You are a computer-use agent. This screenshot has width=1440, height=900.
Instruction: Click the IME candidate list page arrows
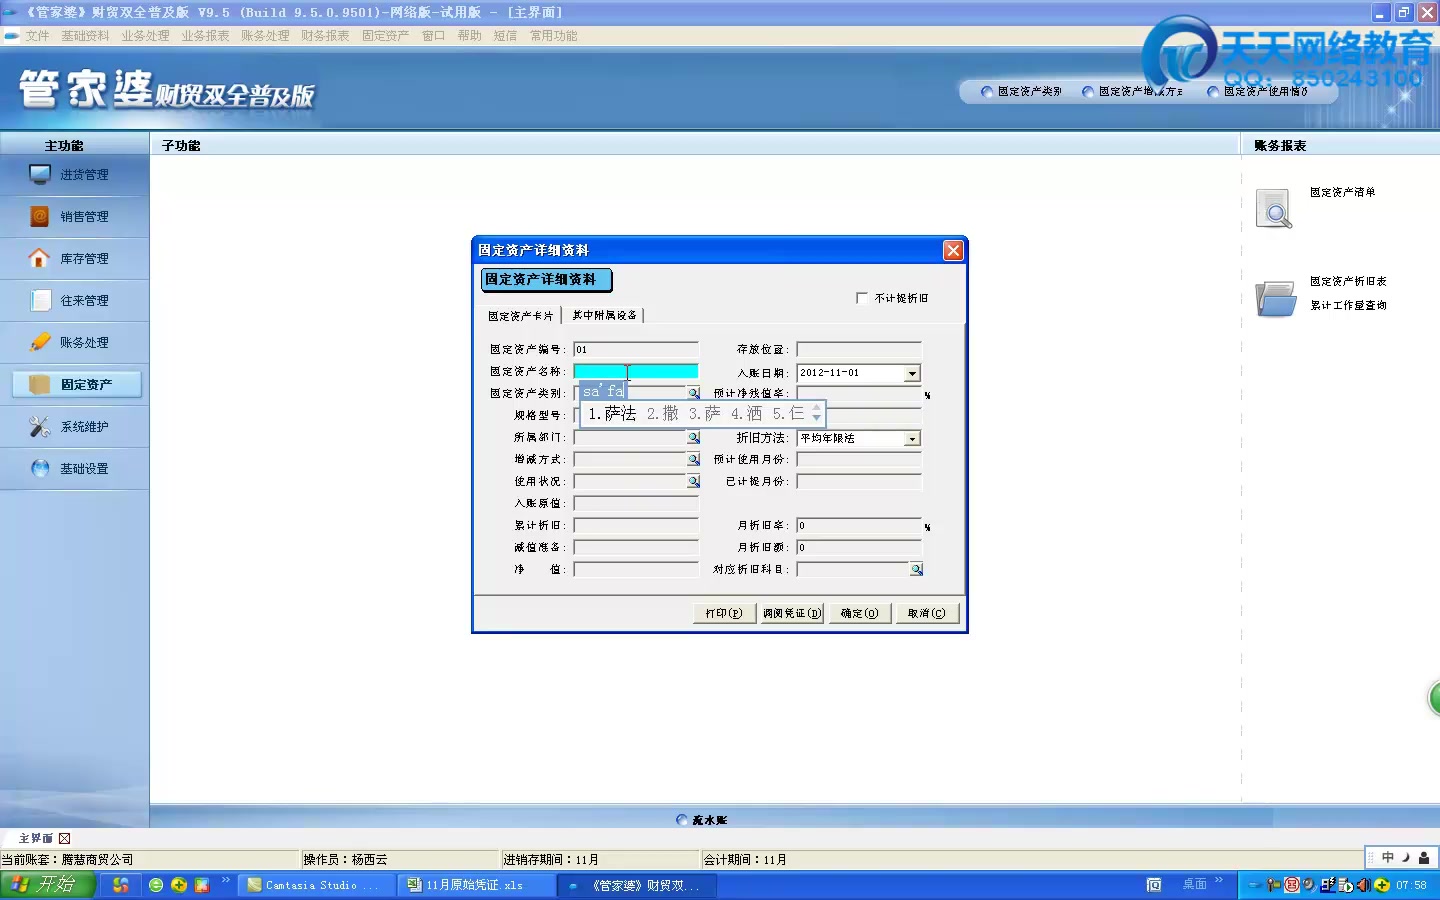coord(816,412)
